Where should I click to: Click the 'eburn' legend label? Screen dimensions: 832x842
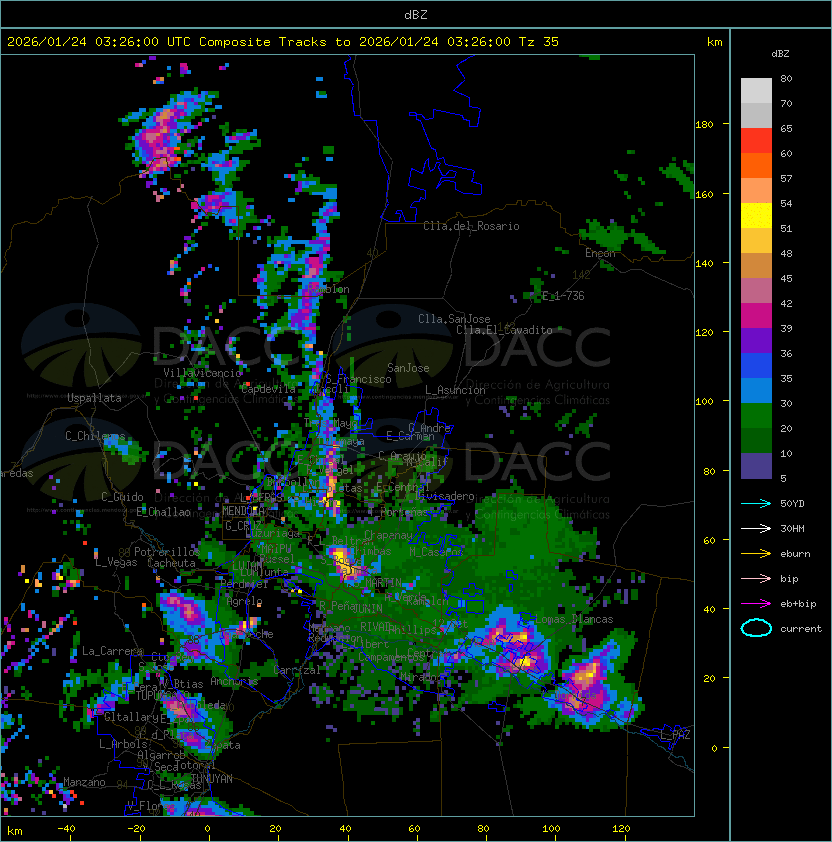(795, 554)
